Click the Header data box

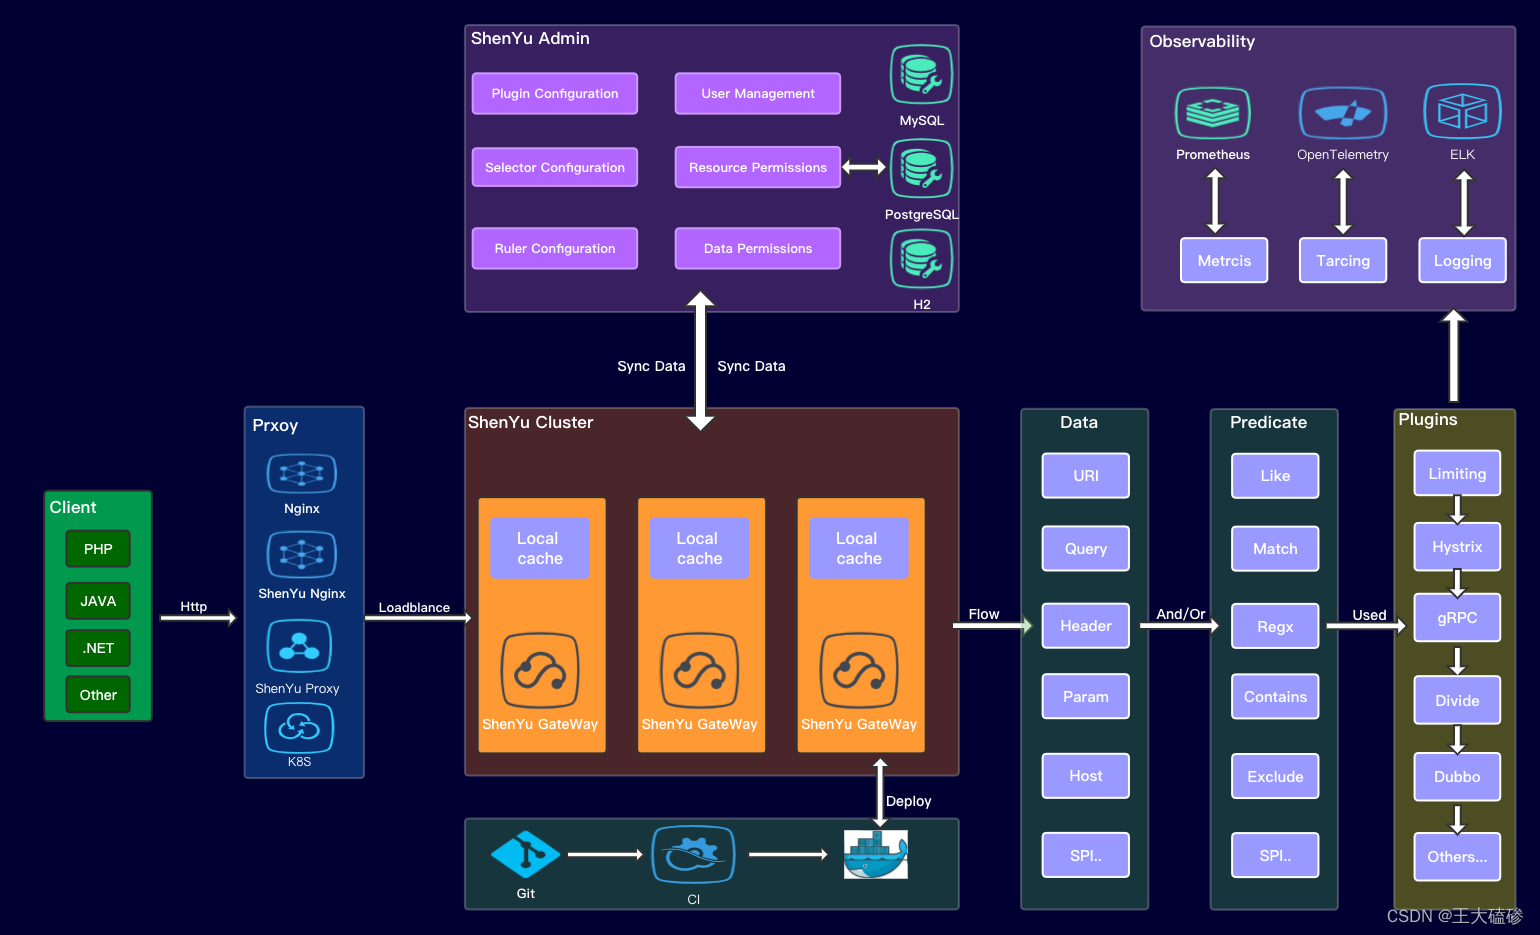1086,626
